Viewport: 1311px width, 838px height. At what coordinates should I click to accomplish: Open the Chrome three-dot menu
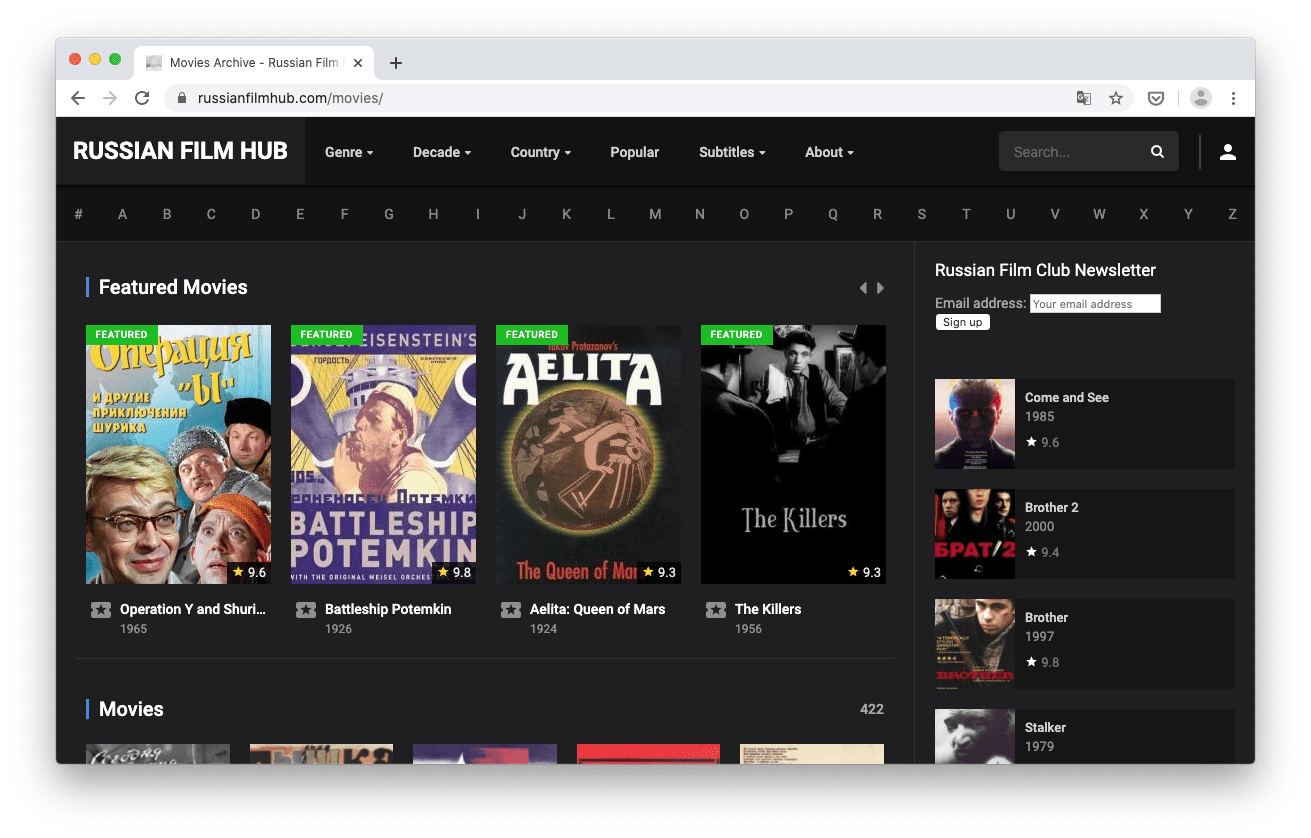(x=1234, y=98)
